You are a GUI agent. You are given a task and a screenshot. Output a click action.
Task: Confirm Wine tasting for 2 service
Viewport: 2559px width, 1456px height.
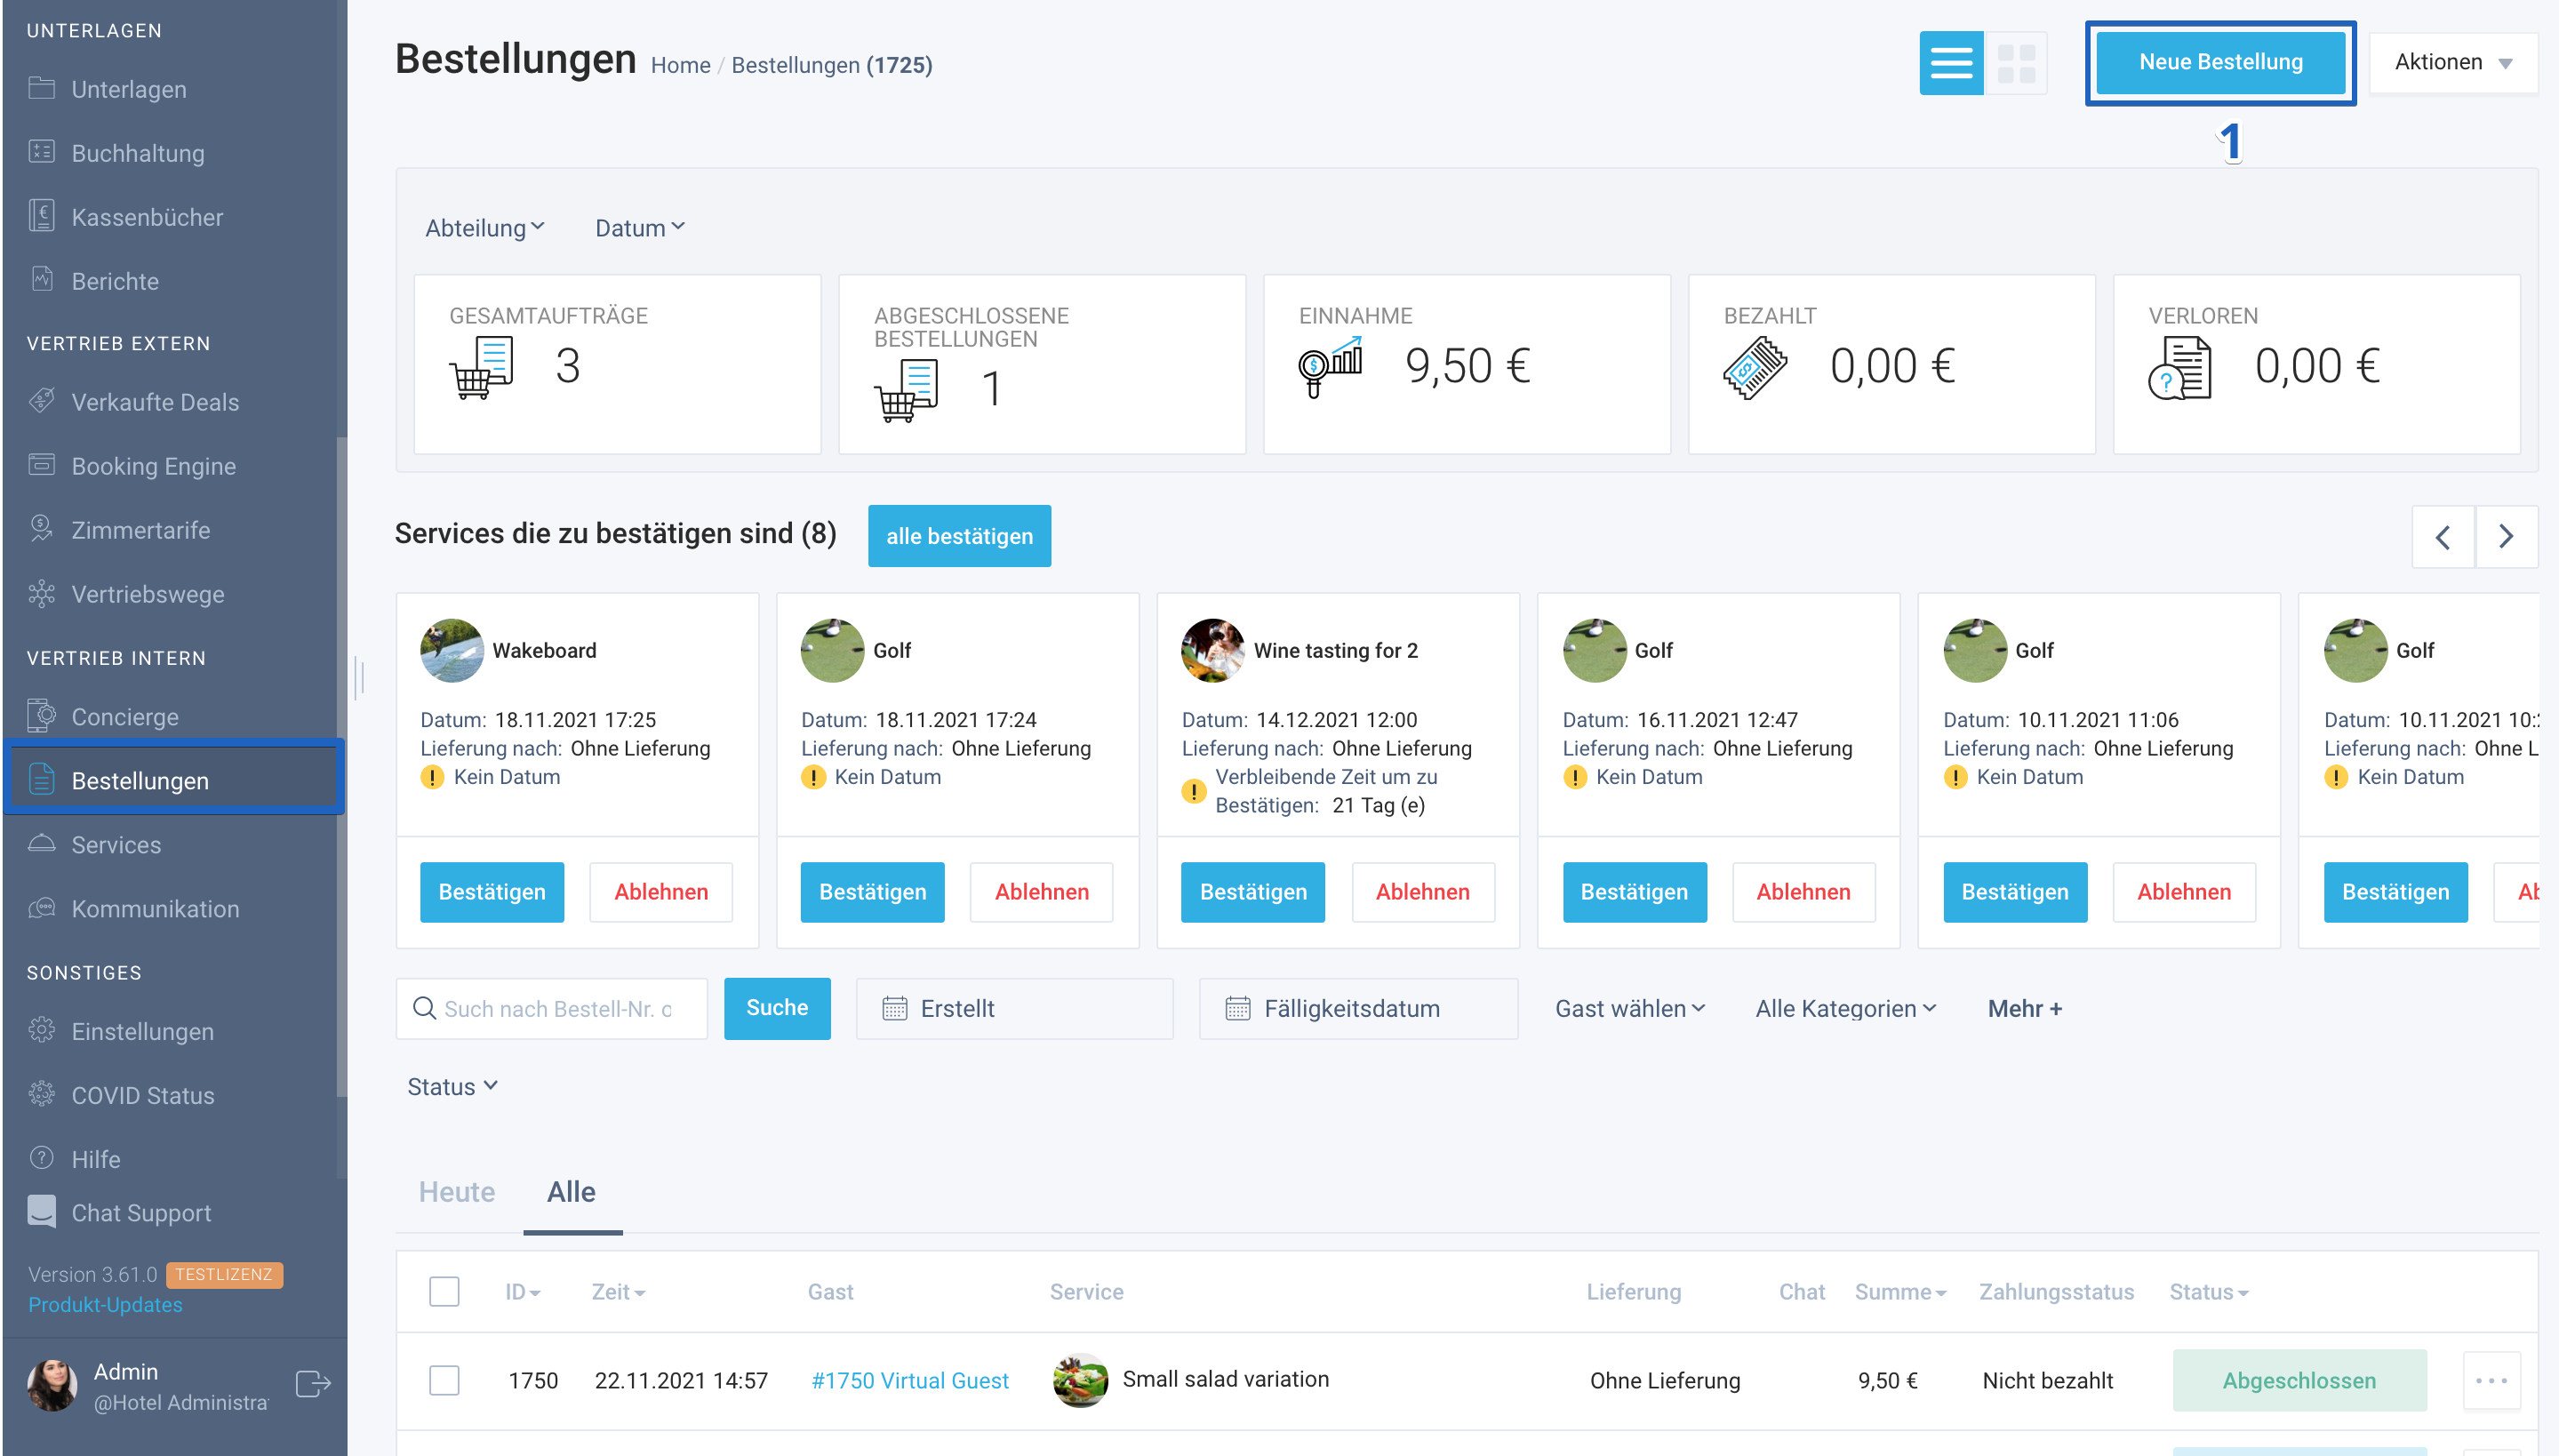(1253, 892)
